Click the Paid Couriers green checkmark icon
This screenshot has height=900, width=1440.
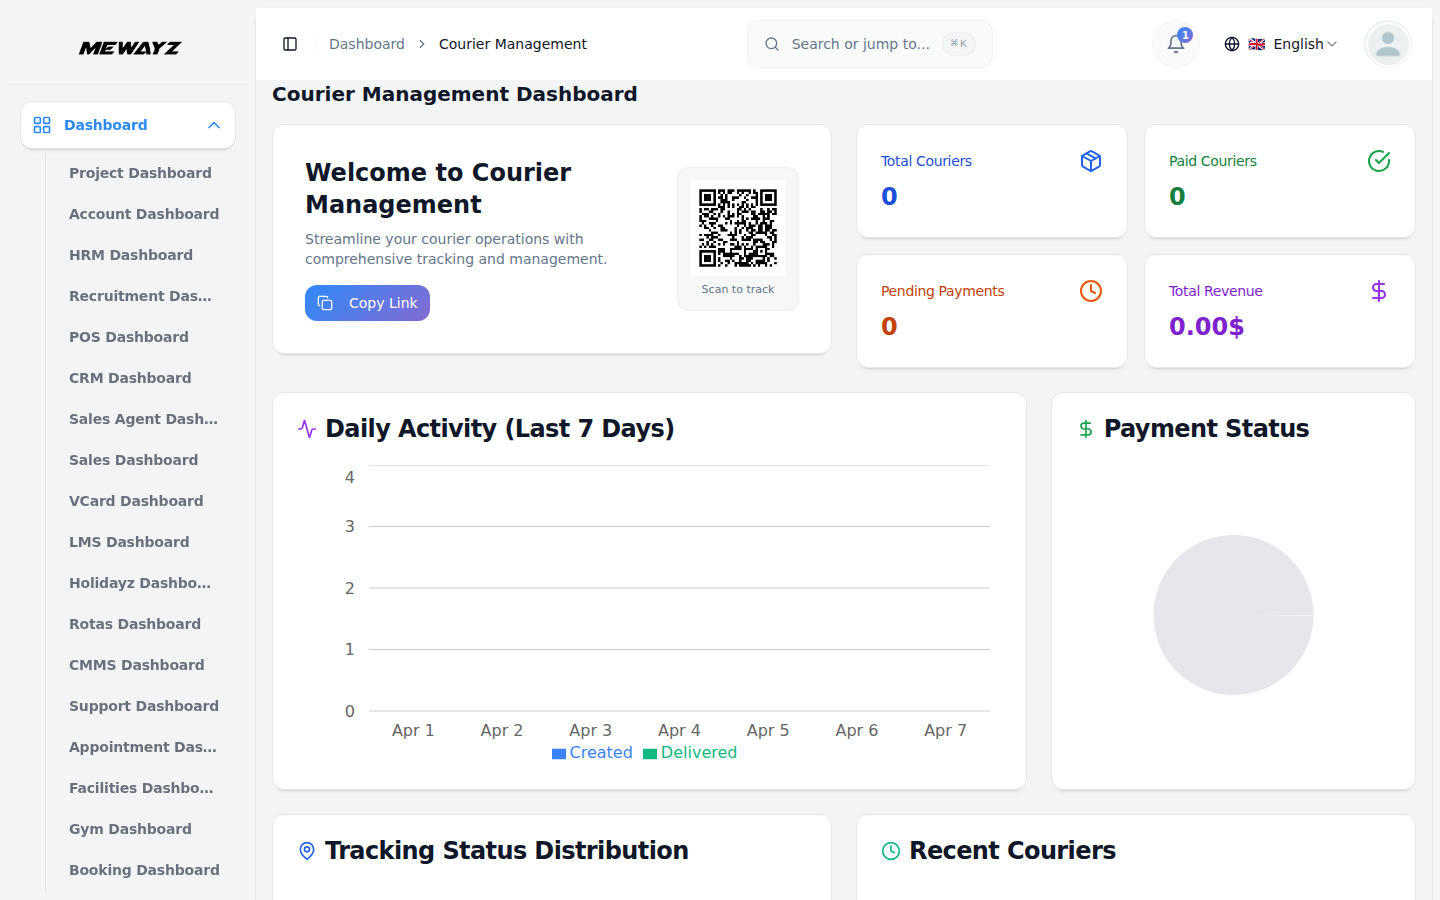(1379, 160)
